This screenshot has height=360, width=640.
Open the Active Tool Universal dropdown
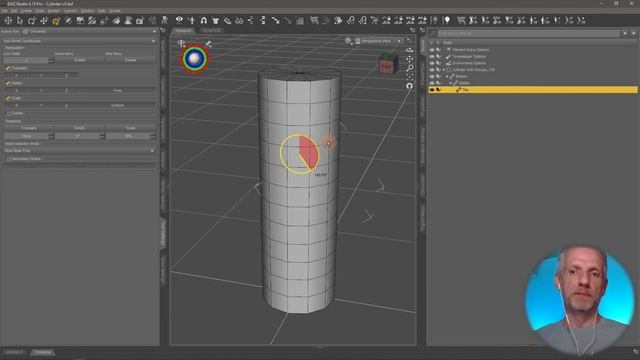(90, 31)
